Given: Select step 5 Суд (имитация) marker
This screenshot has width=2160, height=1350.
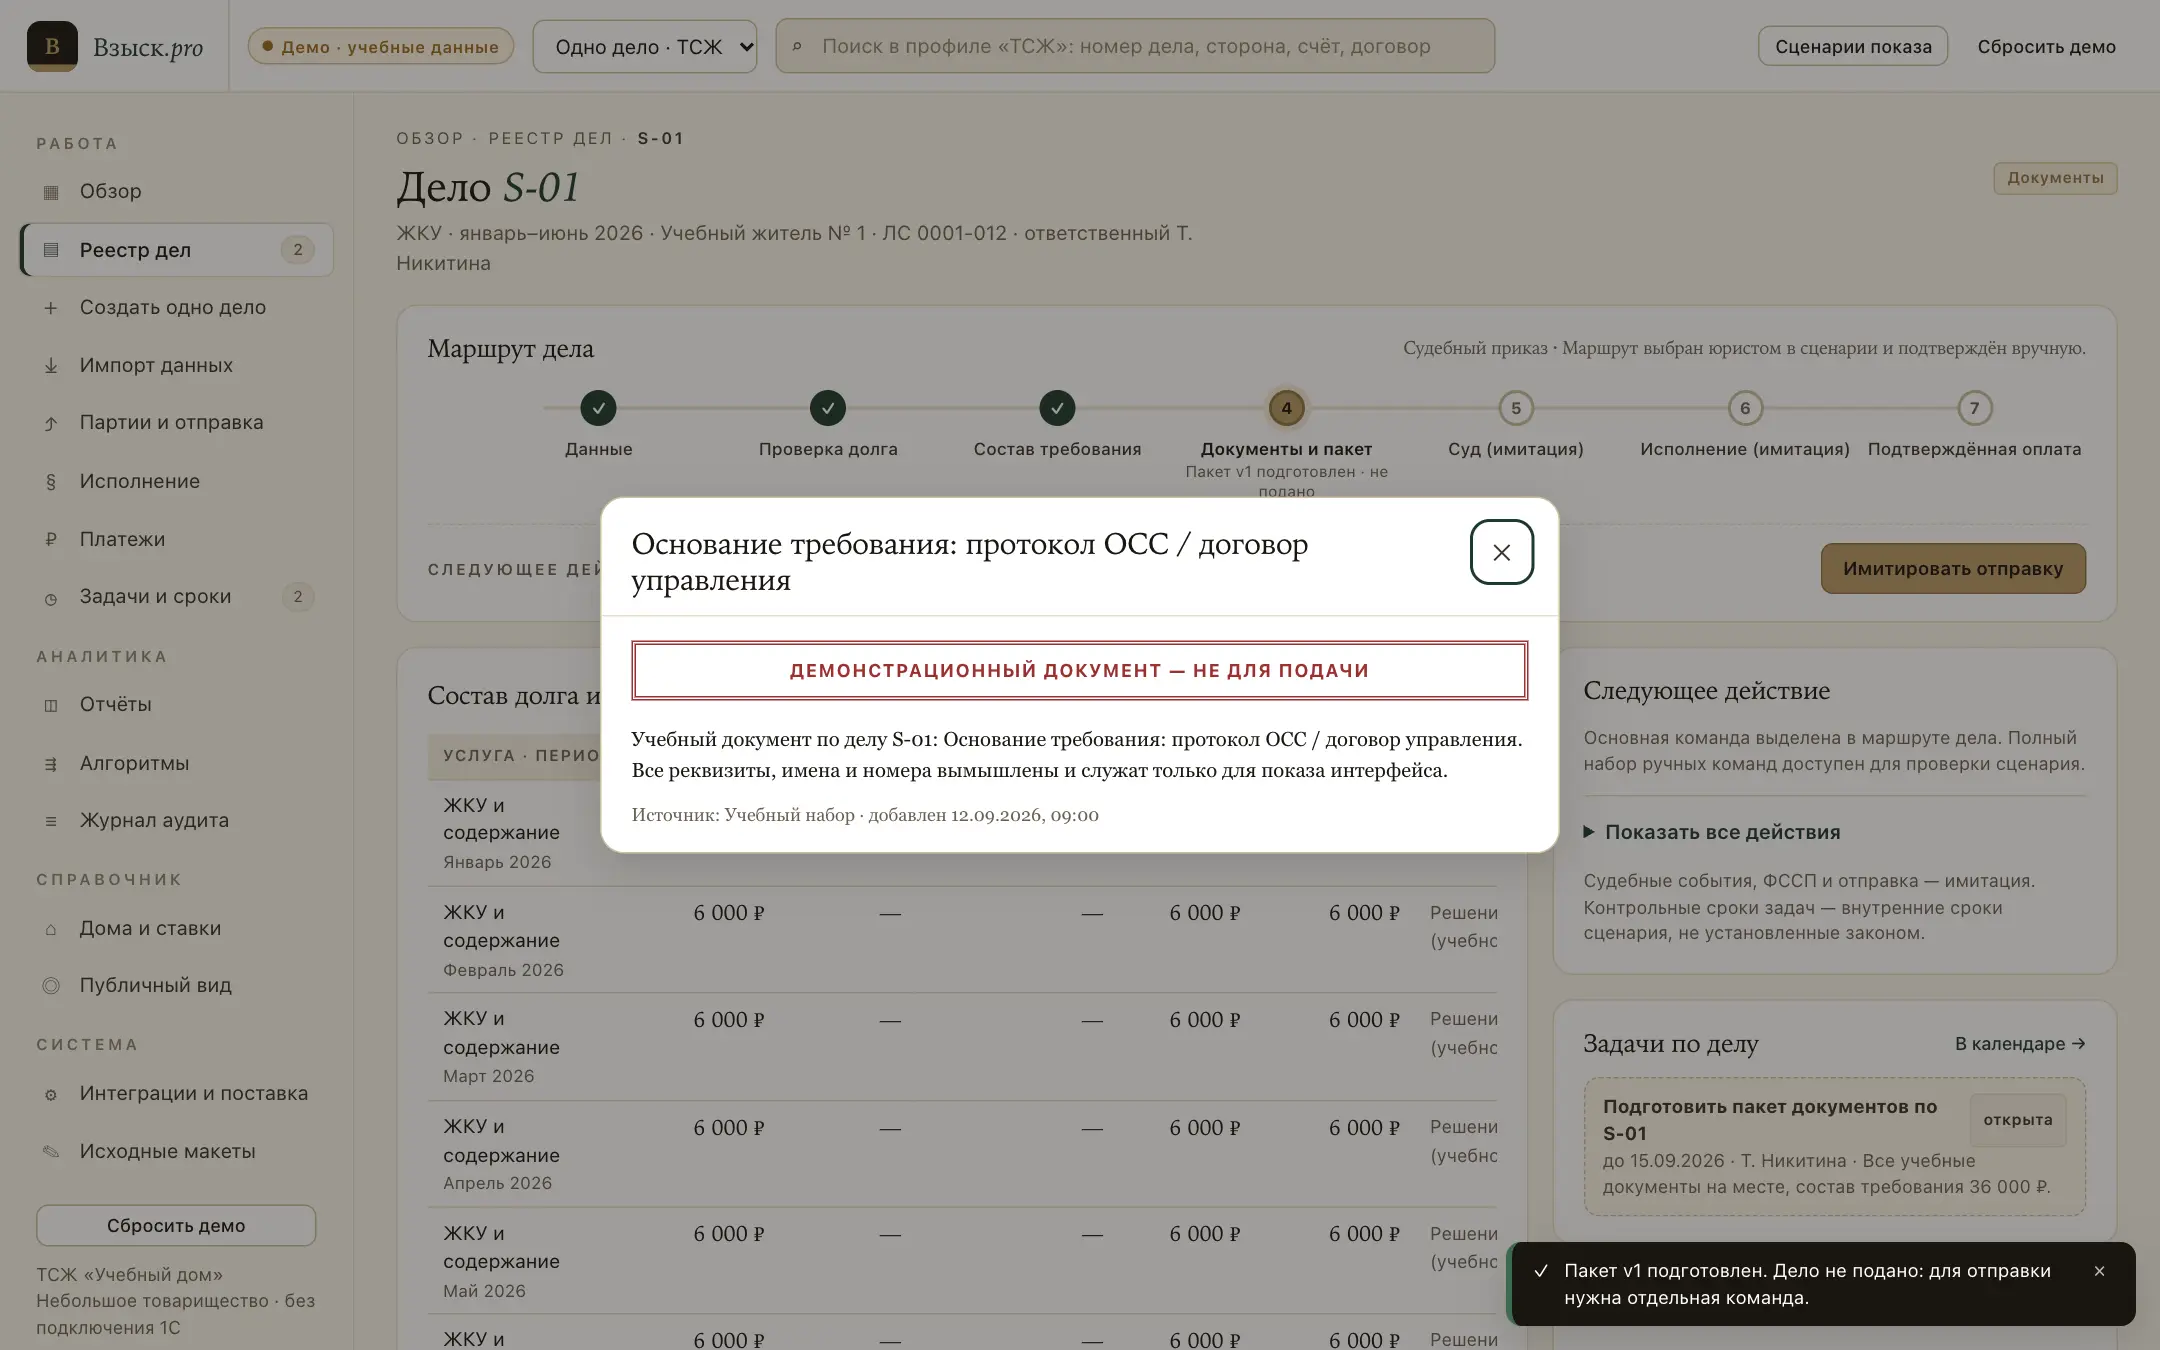Looking at the screenshot, I should (1516, 408).
